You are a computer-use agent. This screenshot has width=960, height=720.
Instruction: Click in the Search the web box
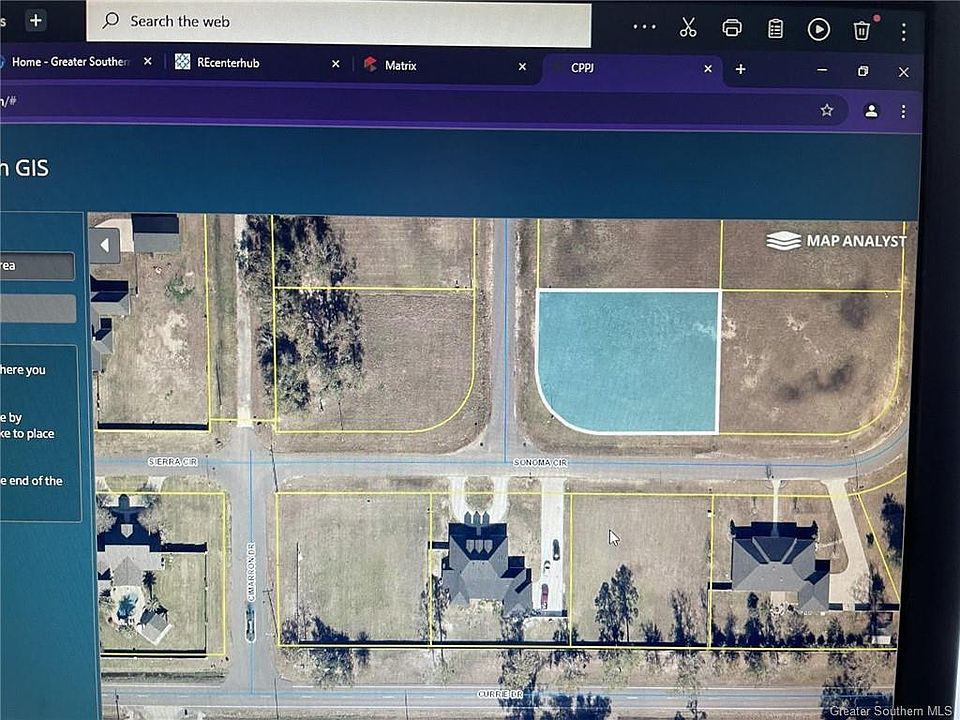pyautogui.click(x=340, y=21)
